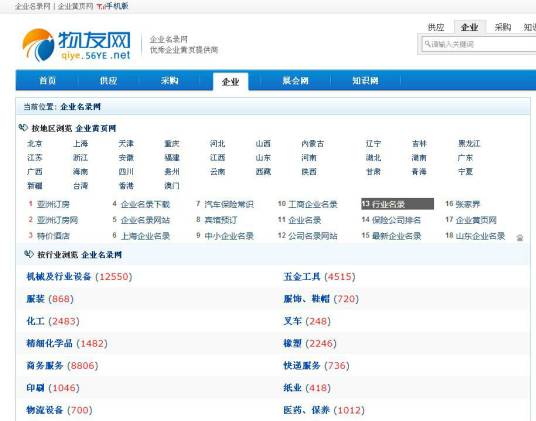Browse companies in 河北
Screen dimensions: 536x421
coord(217,144)
